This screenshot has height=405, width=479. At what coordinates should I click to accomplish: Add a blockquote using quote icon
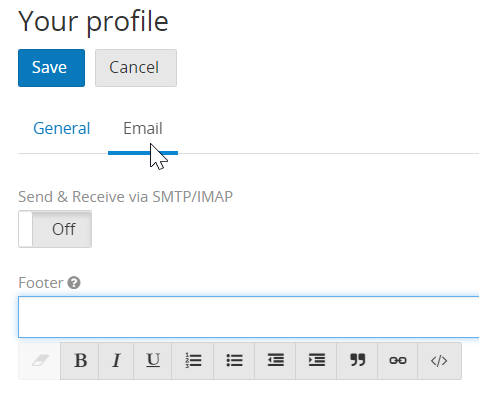click(x=357, y=361)
